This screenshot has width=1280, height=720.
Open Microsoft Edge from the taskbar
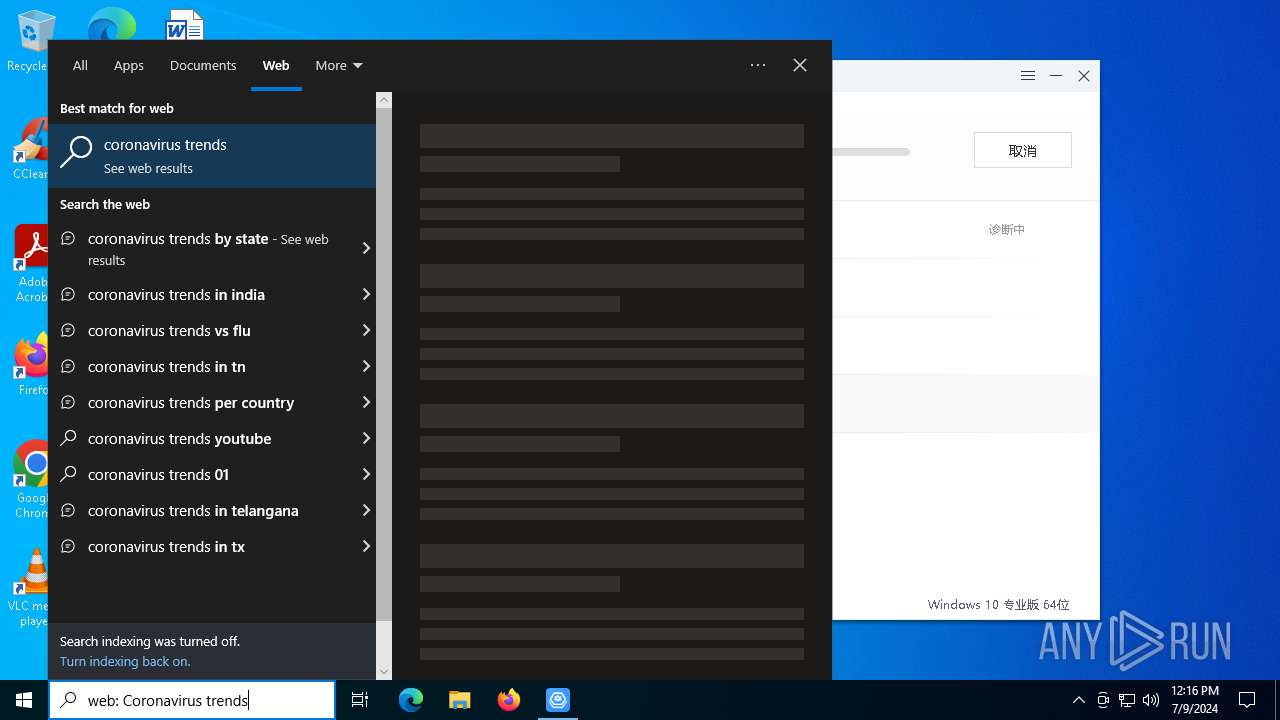[411, 700]
